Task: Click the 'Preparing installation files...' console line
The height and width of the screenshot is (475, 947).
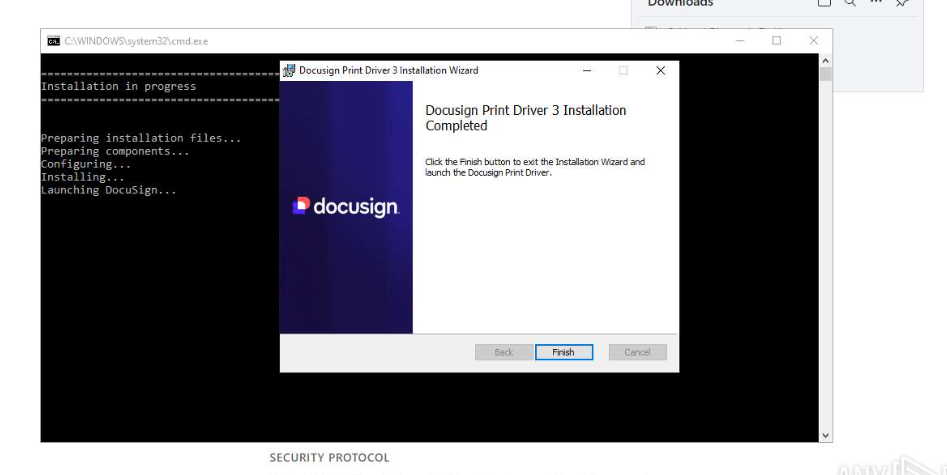Action: pyautogui.click(x=141, y=138)
